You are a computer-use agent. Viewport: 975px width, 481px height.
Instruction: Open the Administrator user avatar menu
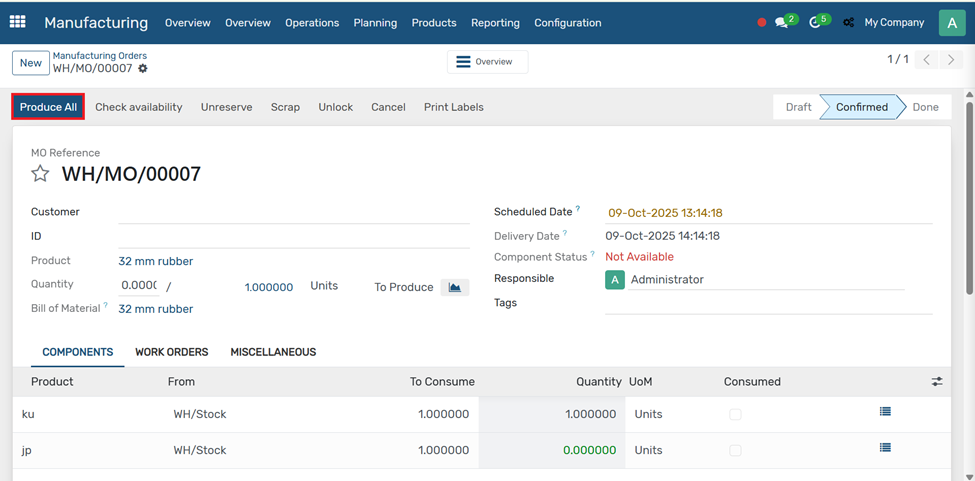[951, 22]
